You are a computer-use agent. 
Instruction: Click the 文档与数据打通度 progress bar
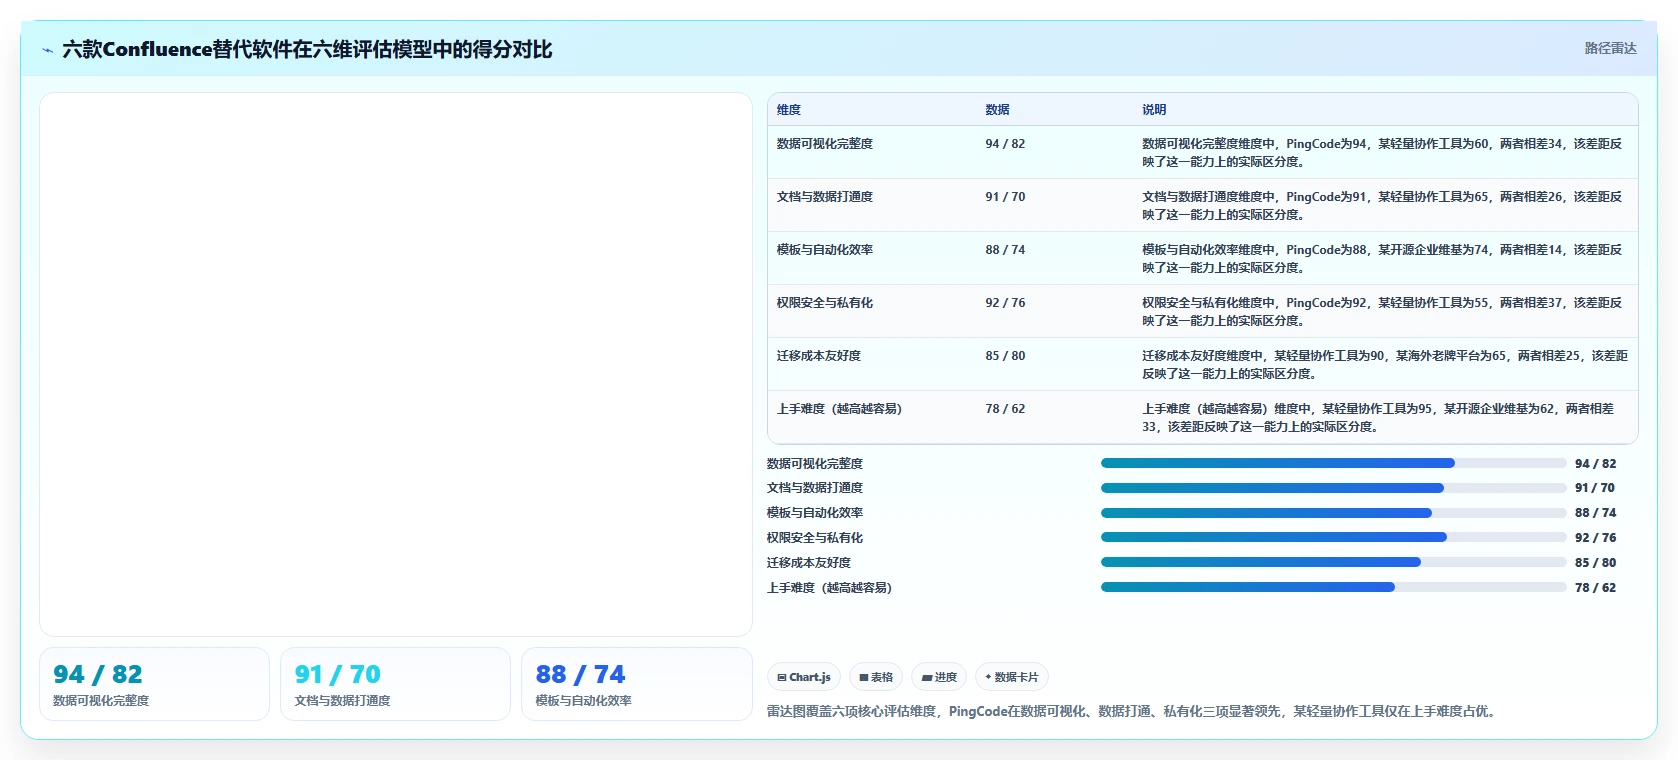point(1333,488)
